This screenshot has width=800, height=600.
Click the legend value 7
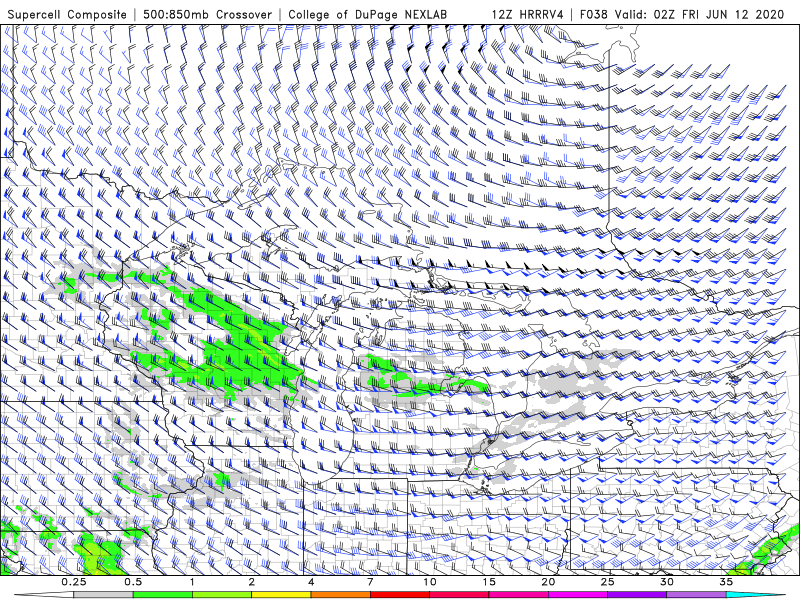pos(370,582)
